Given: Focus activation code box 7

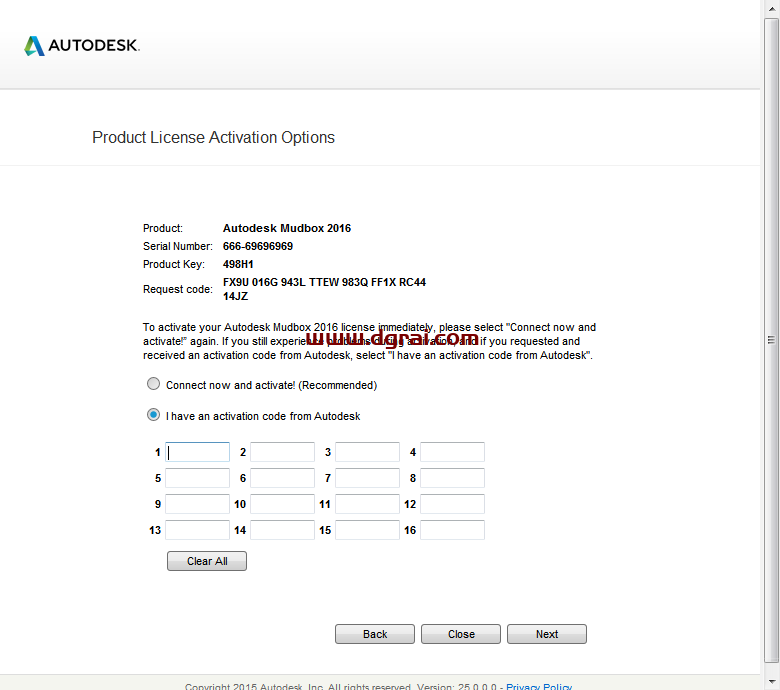Looking at the screenshot, I should pyautogui.click(x=367, y=478).
